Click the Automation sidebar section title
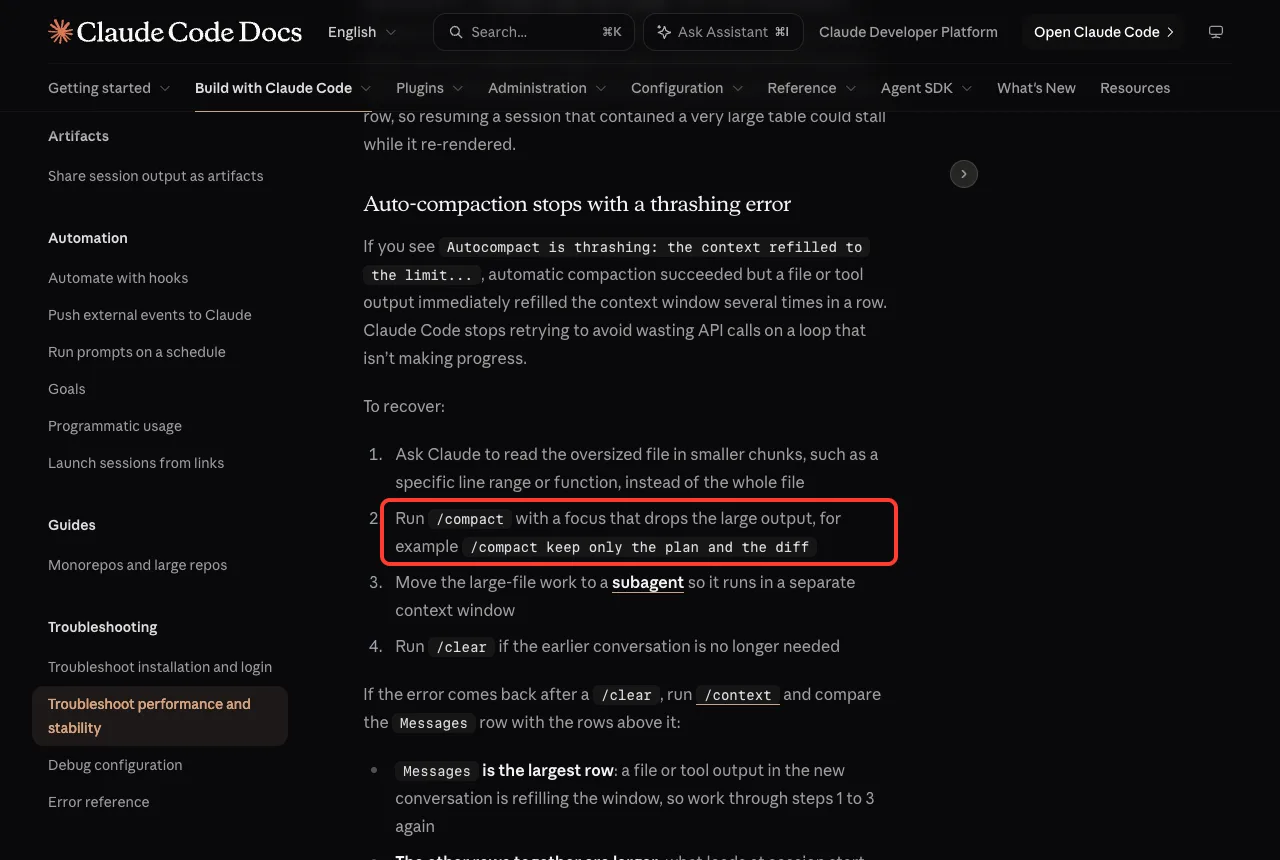The image size is (1280, 860). click(x=88, y=238)
